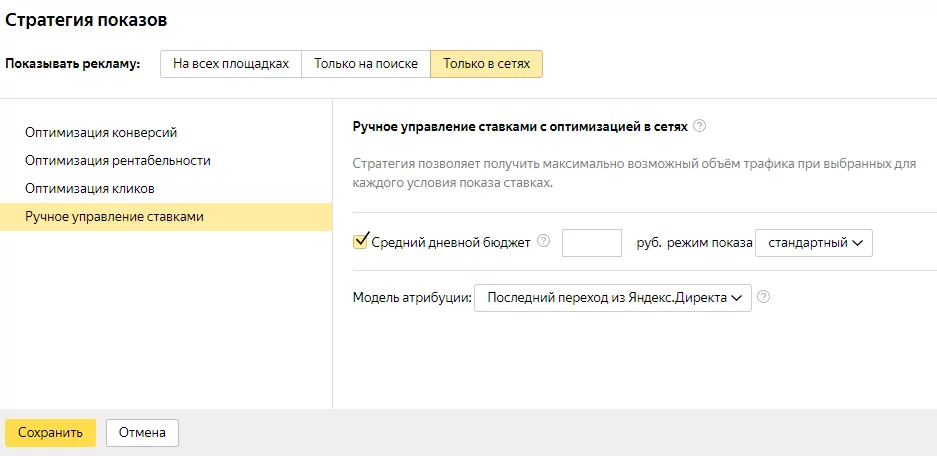Select Только на поиске option
The width and height of the screenshot is (937, 456).
[x=366, y=64]
